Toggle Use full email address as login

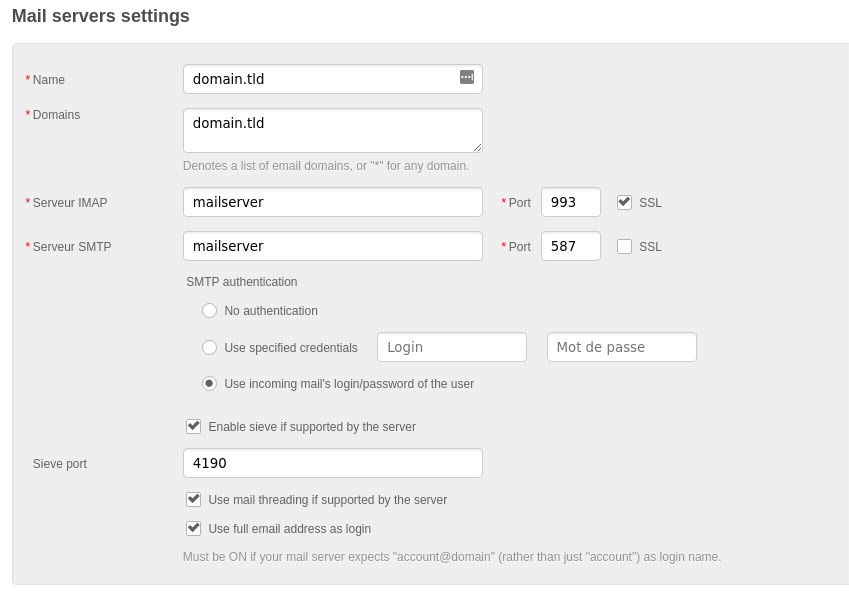point(194,528)
